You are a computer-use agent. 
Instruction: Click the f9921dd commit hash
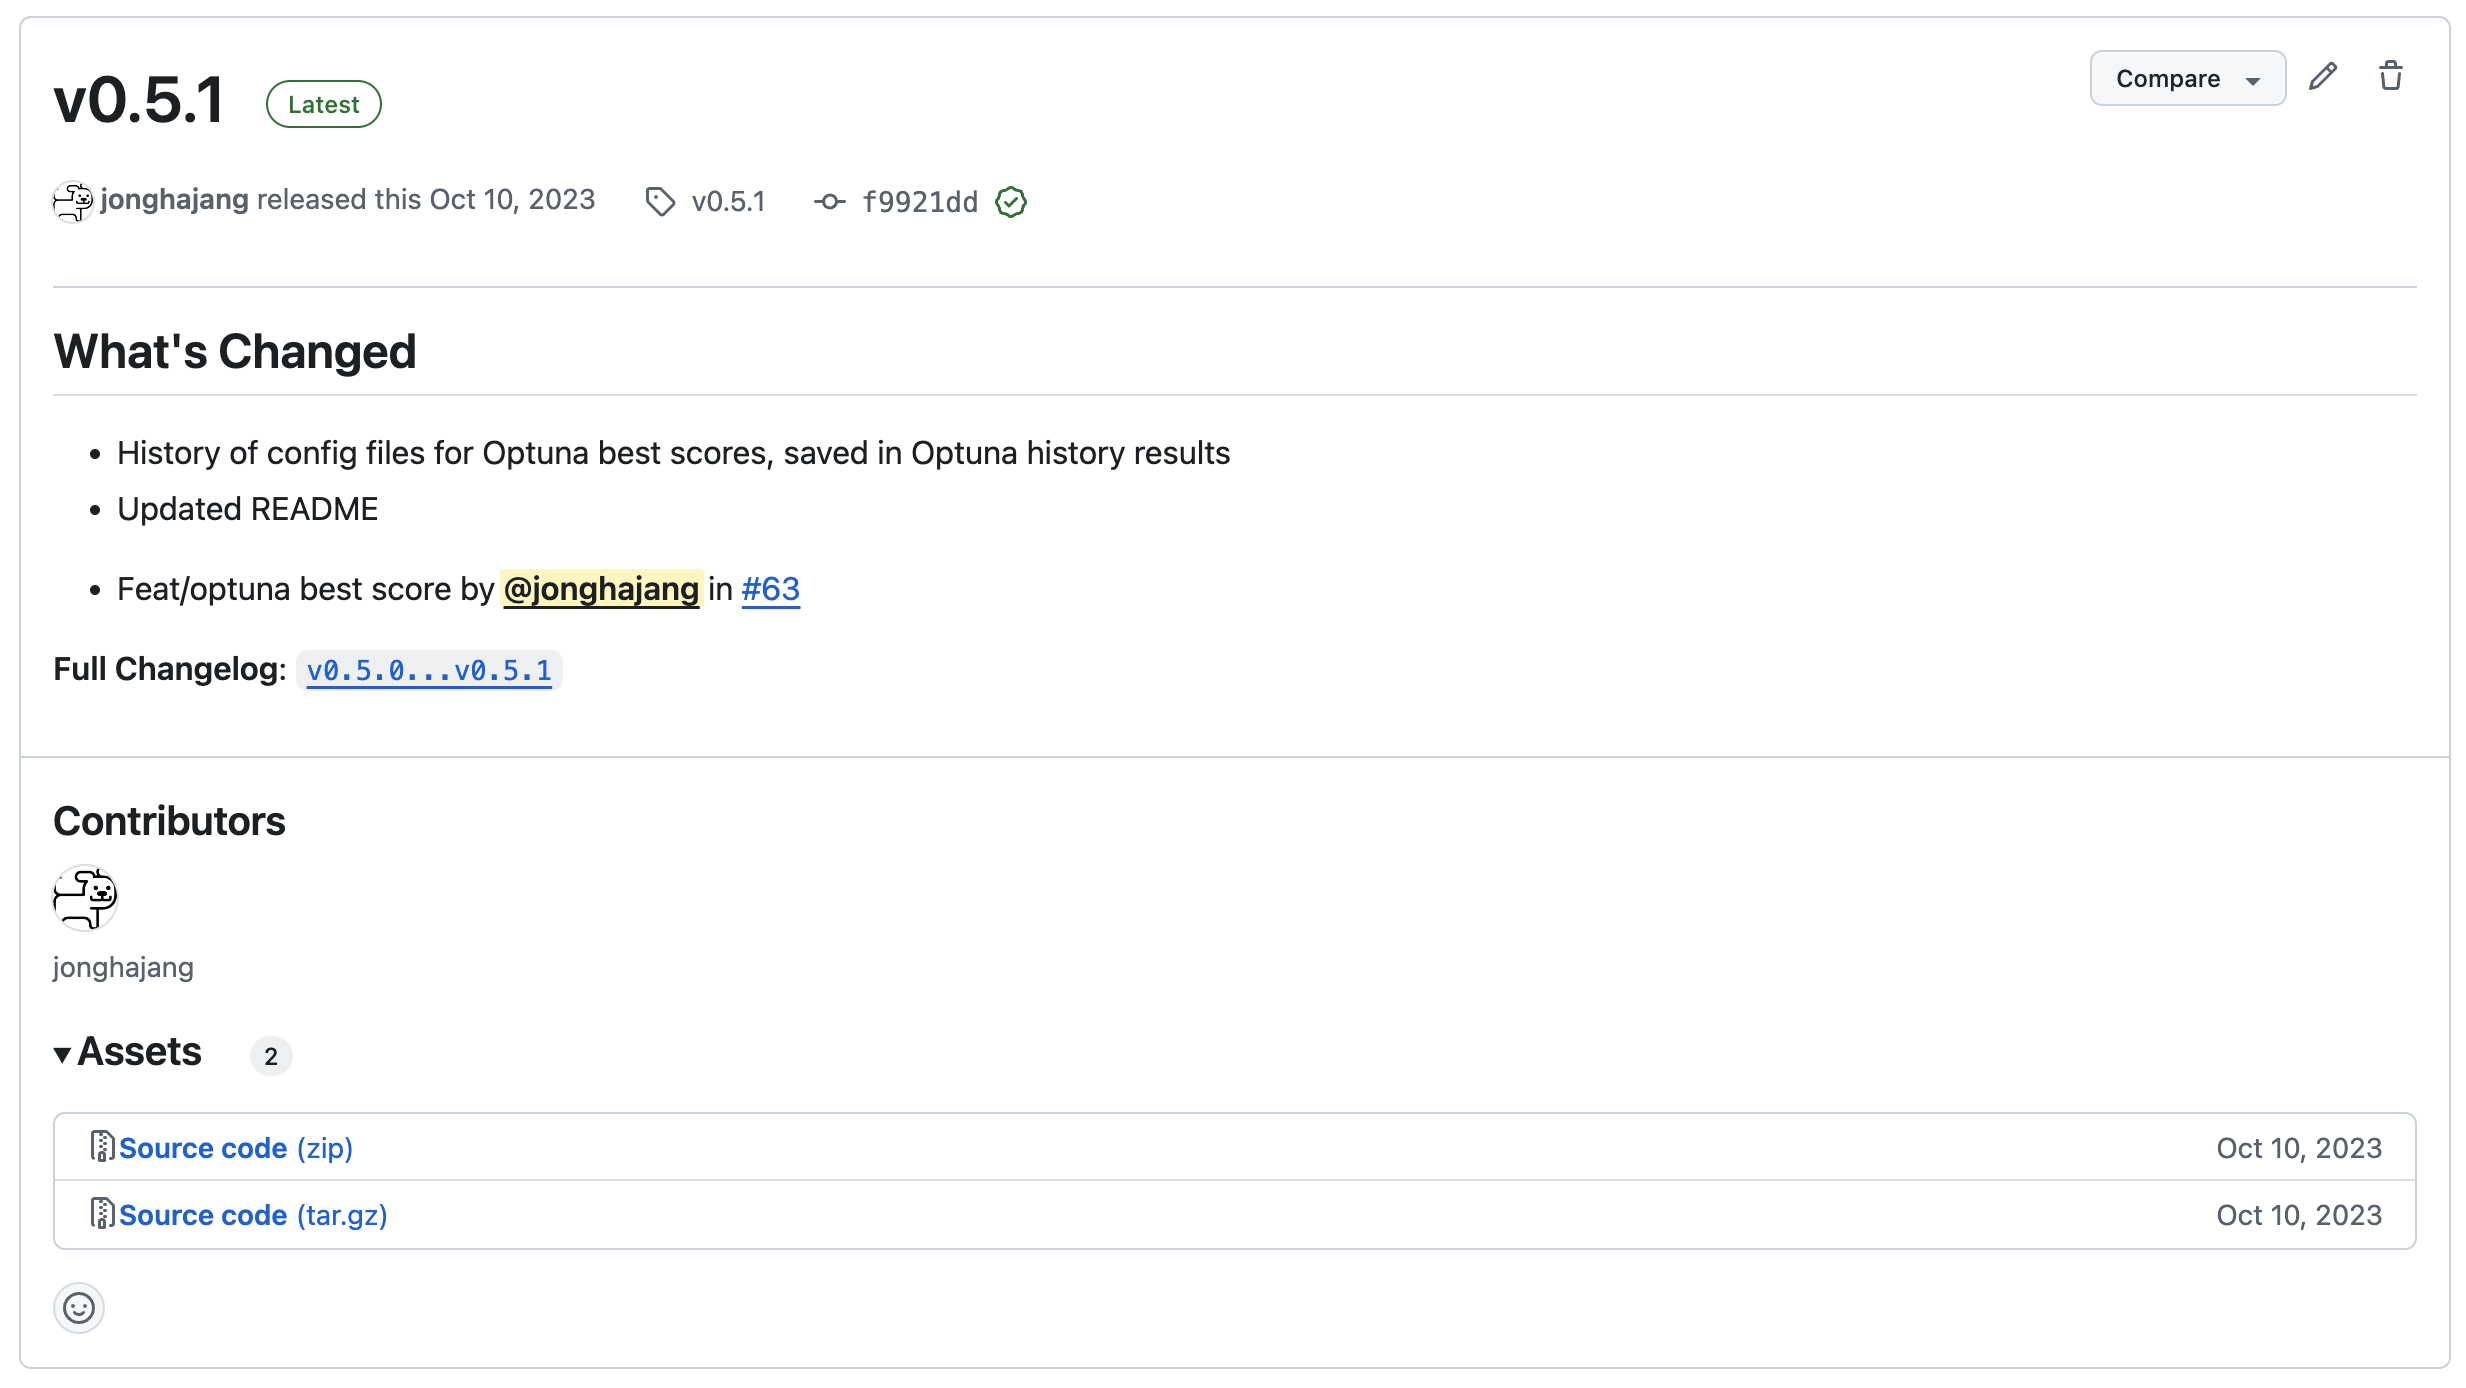919,202
